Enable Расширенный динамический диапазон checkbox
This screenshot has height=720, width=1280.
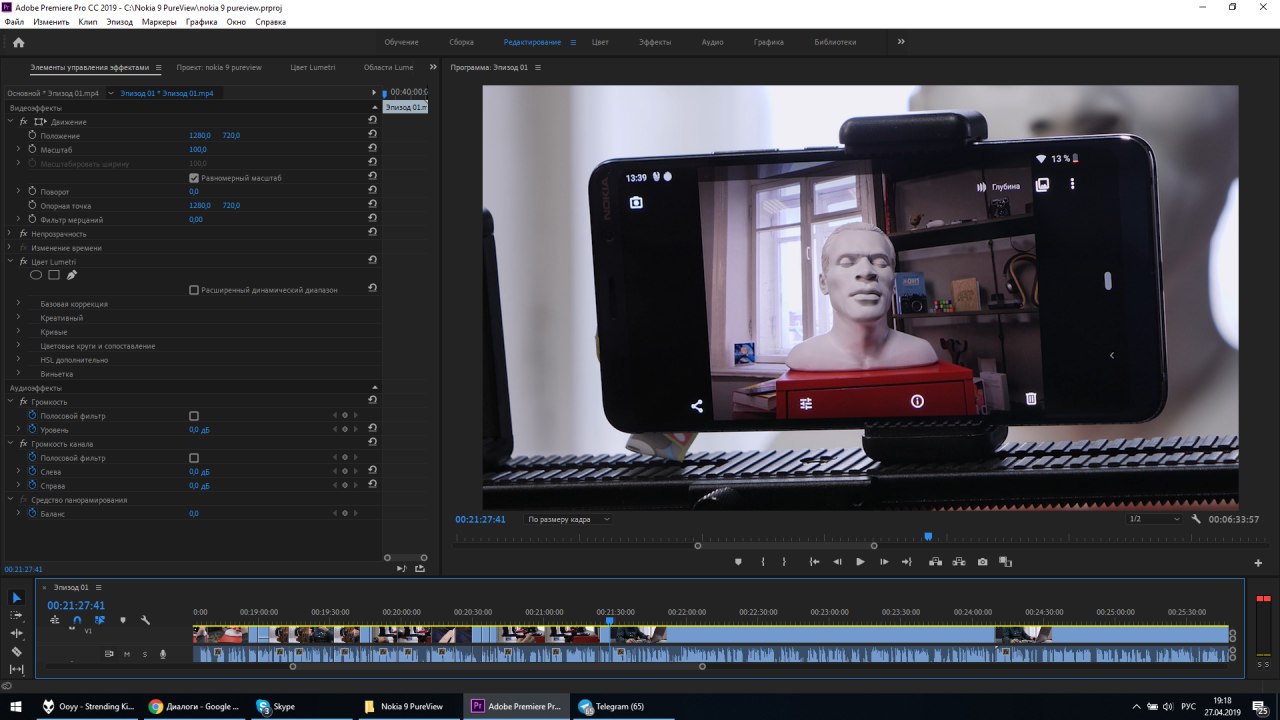tap(194, 289)
